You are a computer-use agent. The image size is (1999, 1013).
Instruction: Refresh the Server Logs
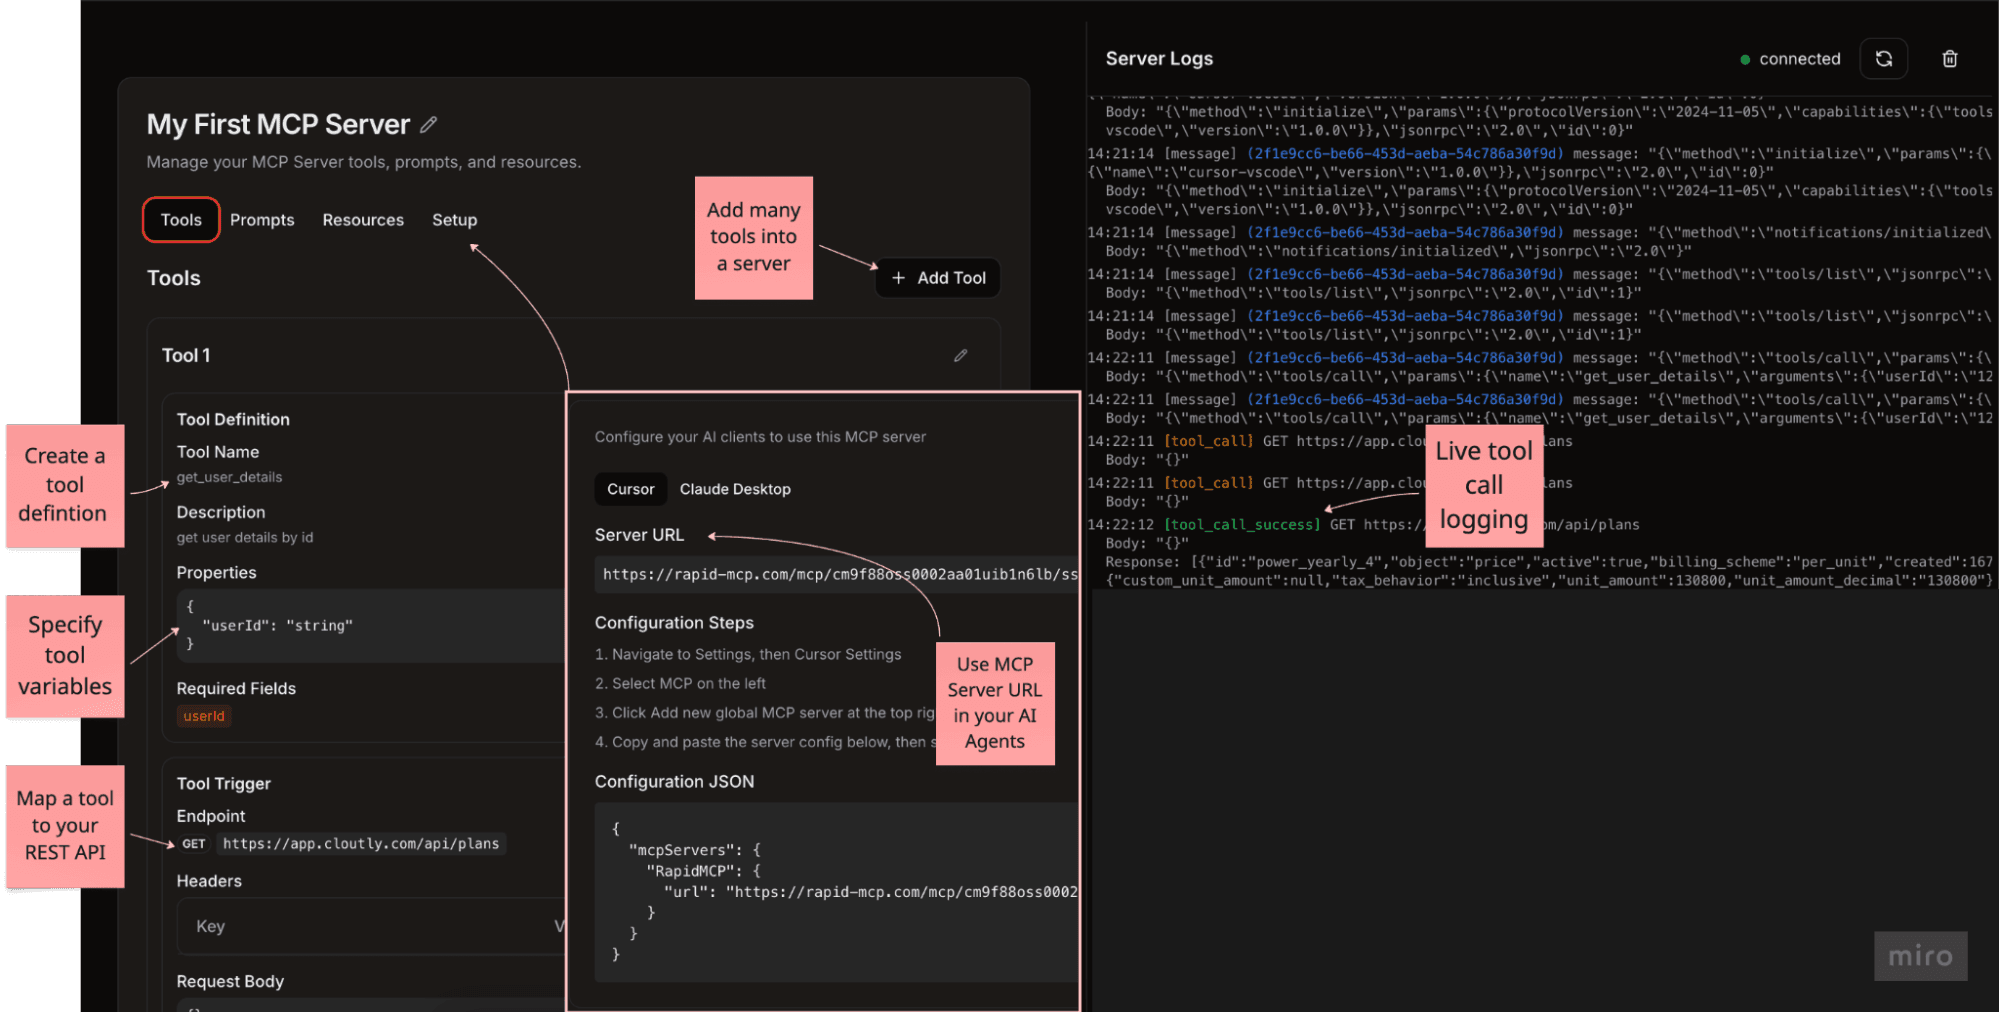coord(1884,58)
